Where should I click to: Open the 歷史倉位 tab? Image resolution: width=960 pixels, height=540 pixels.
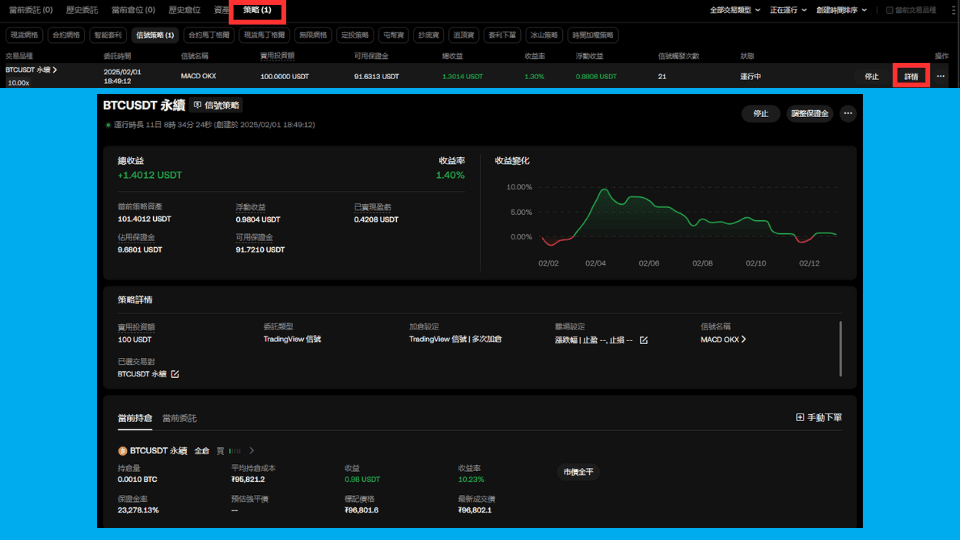click(x=184, y=10)
